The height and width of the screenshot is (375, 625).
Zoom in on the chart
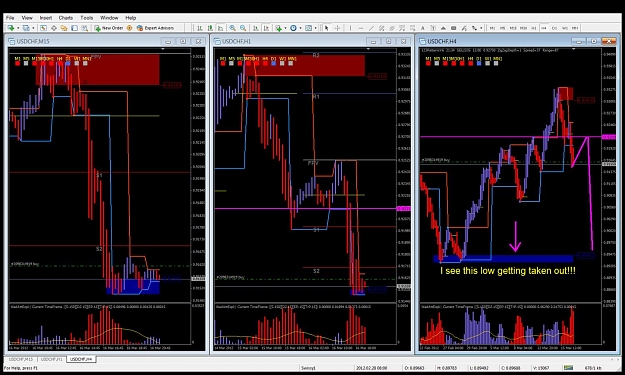(x=232, y=28)
